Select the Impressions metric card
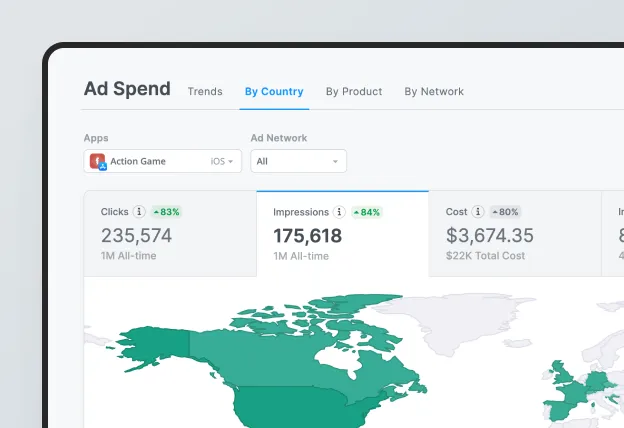This screenshot has width=624, height=428. click(343, 233)
